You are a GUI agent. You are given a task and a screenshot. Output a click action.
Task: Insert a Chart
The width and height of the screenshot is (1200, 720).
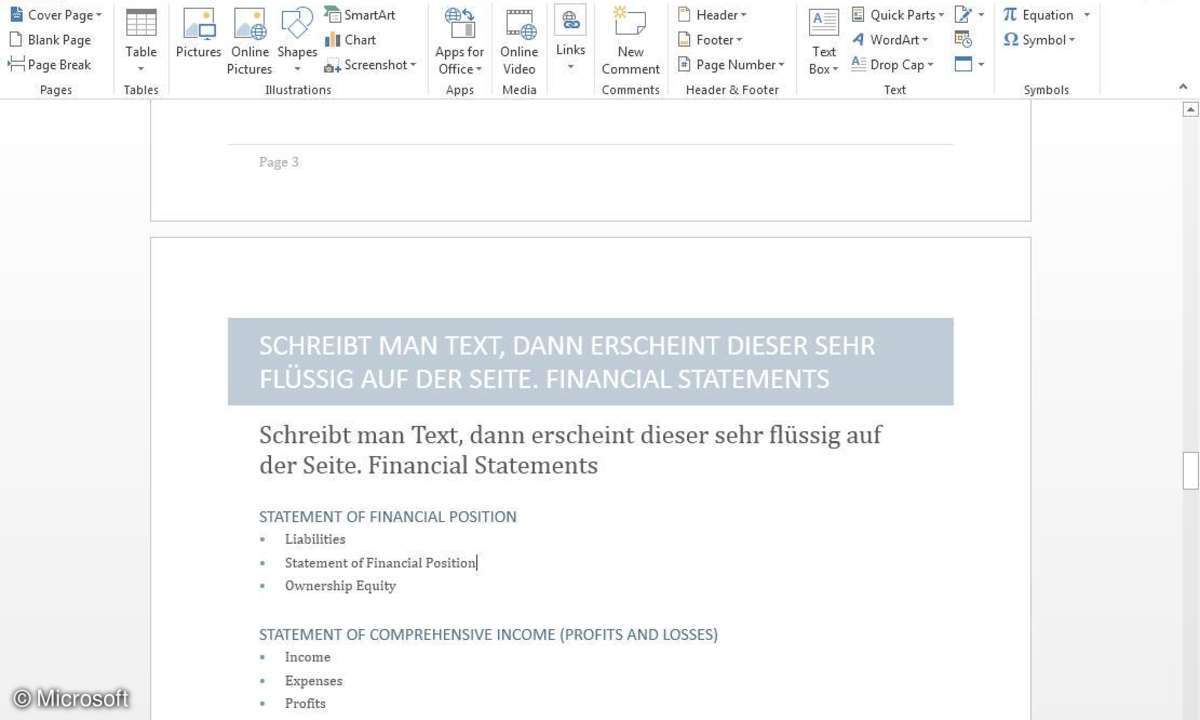350,40
